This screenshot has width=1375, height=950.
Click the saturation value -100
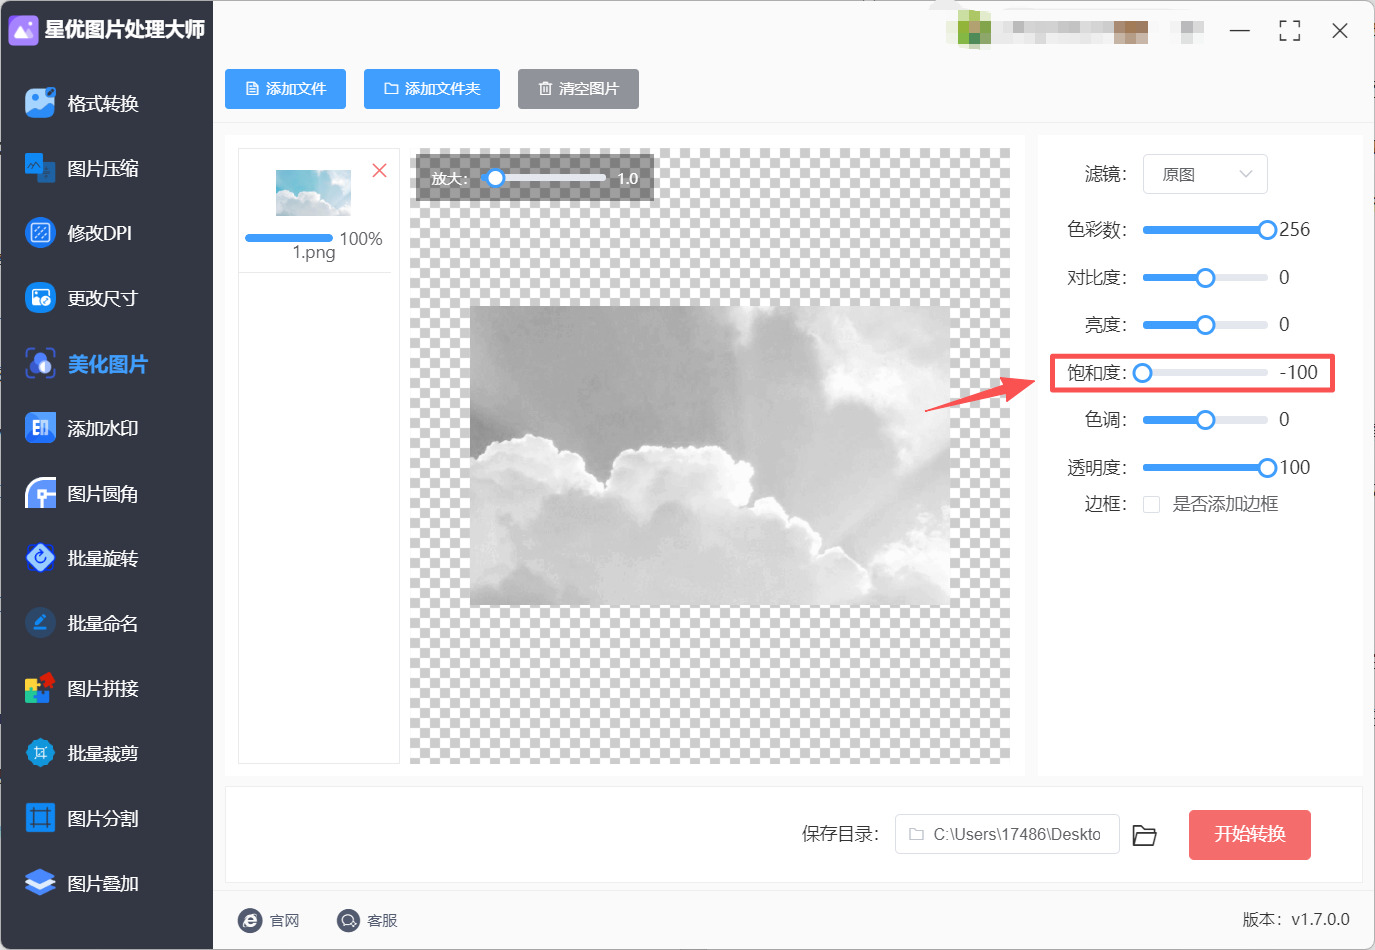click(x=1299, y=373)
